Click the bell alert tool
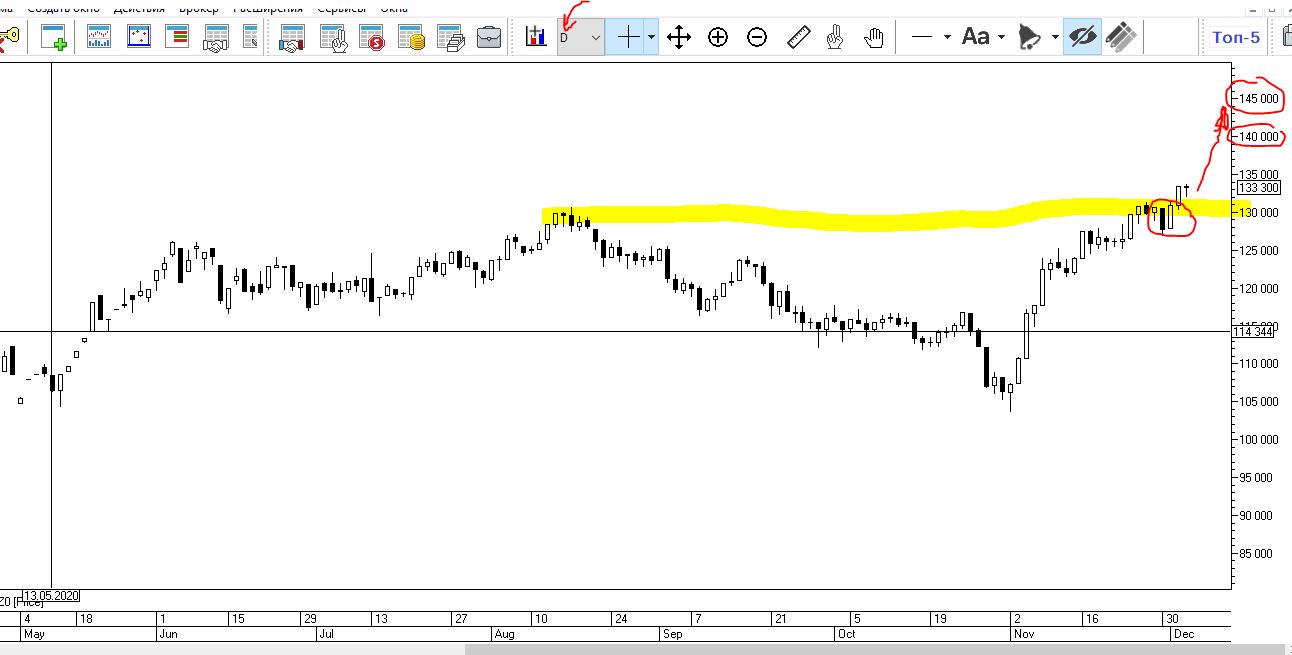Image resolution: width=1292 pixels, height=655 pixels. [x=1028, y=38]
